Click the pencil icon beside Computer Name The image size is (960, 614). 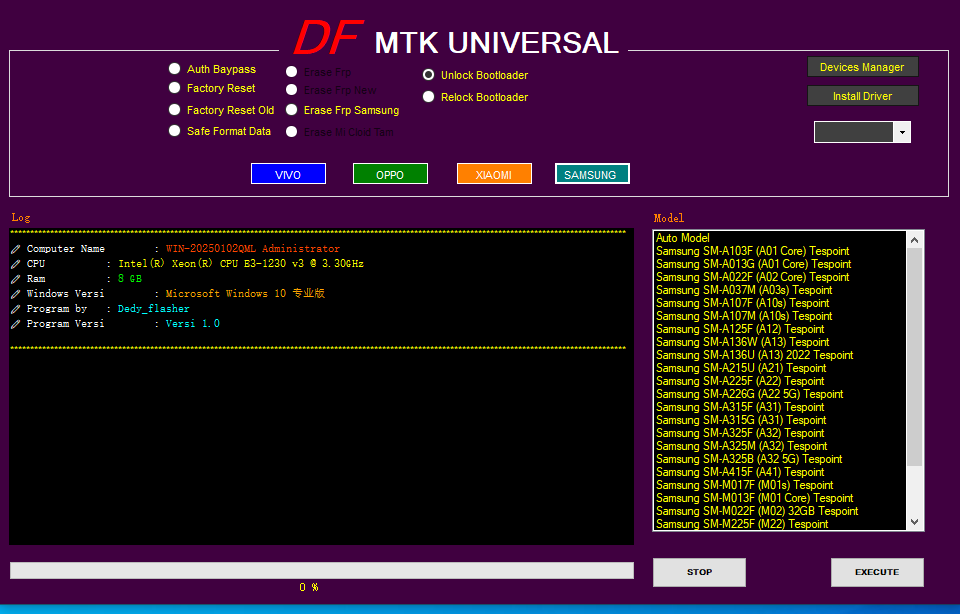click(16, 249)
